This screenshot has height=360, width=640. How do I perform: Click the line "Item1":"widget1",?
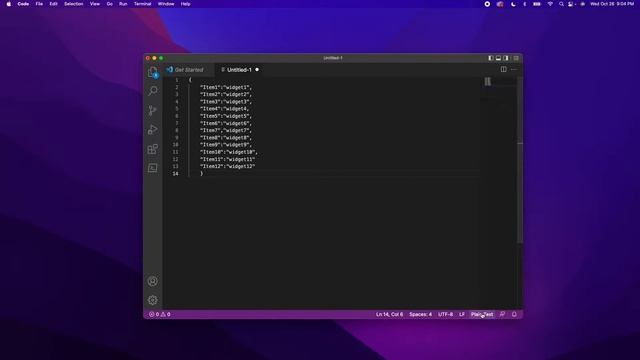pyautogui.click(x=226, y=87)
